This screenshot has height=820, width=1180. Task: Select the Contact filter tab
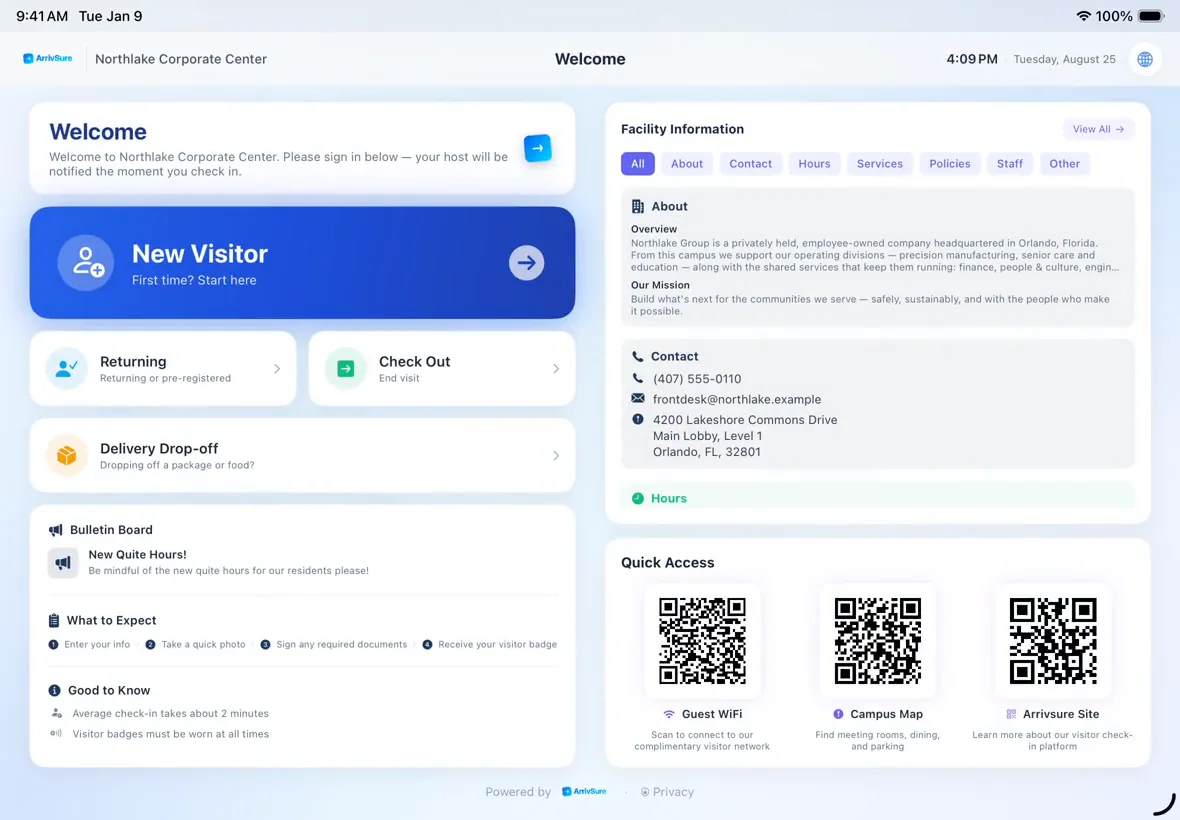(750, 163)
